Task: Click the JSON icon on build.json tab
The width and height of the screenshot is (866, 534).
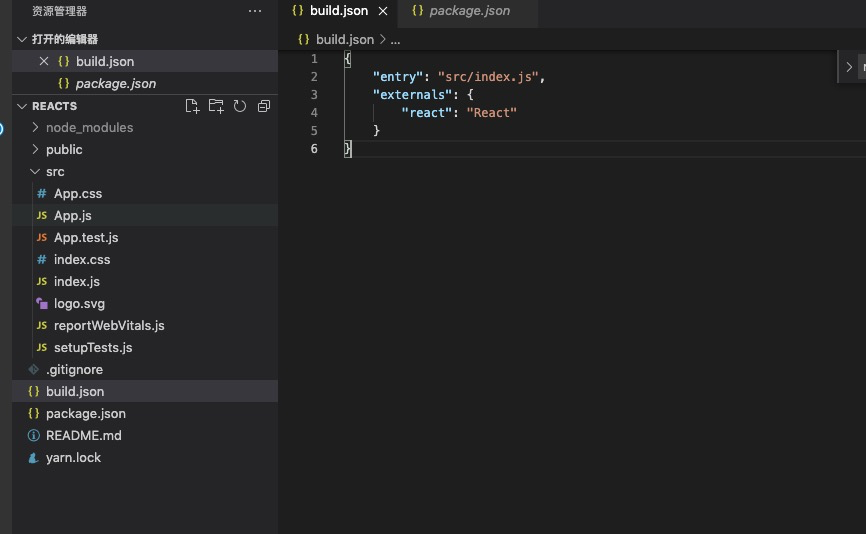Action: tap(298, 10)
